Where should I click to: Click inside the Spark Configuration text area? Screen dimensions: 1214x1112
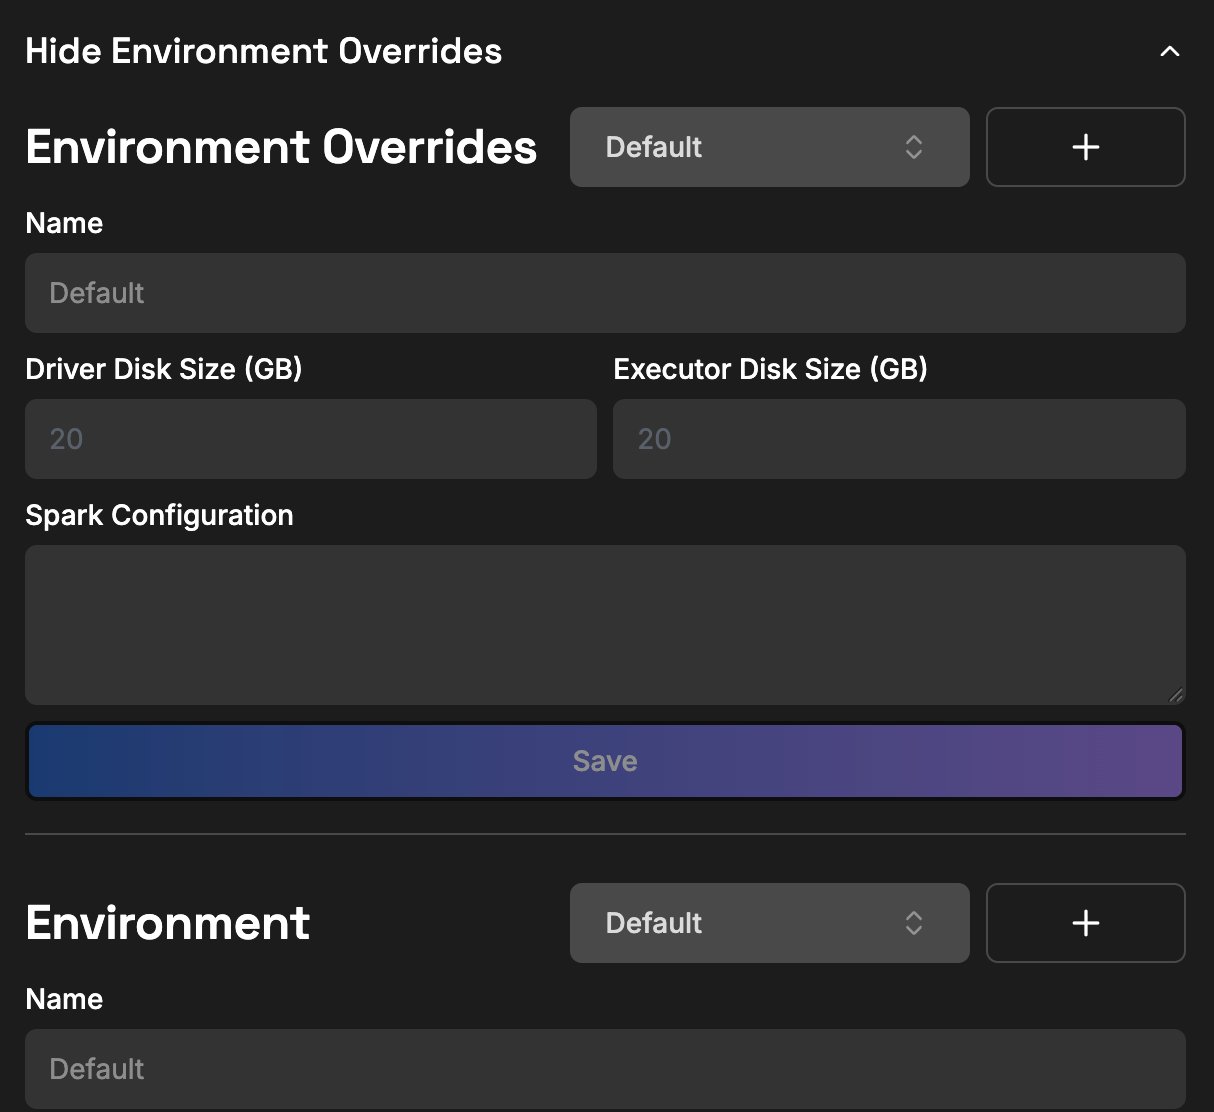[x=605, y=625]
